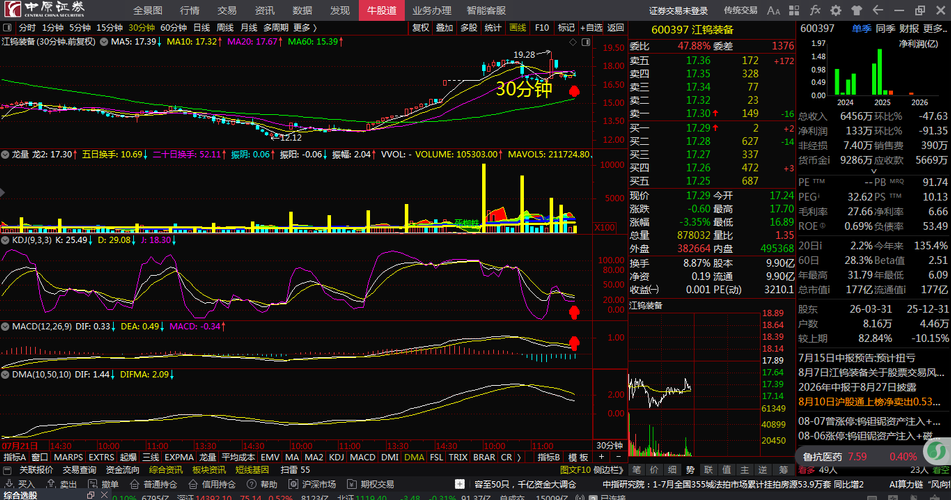Open news 8月10日沪股通上榜净卖出

869,402
